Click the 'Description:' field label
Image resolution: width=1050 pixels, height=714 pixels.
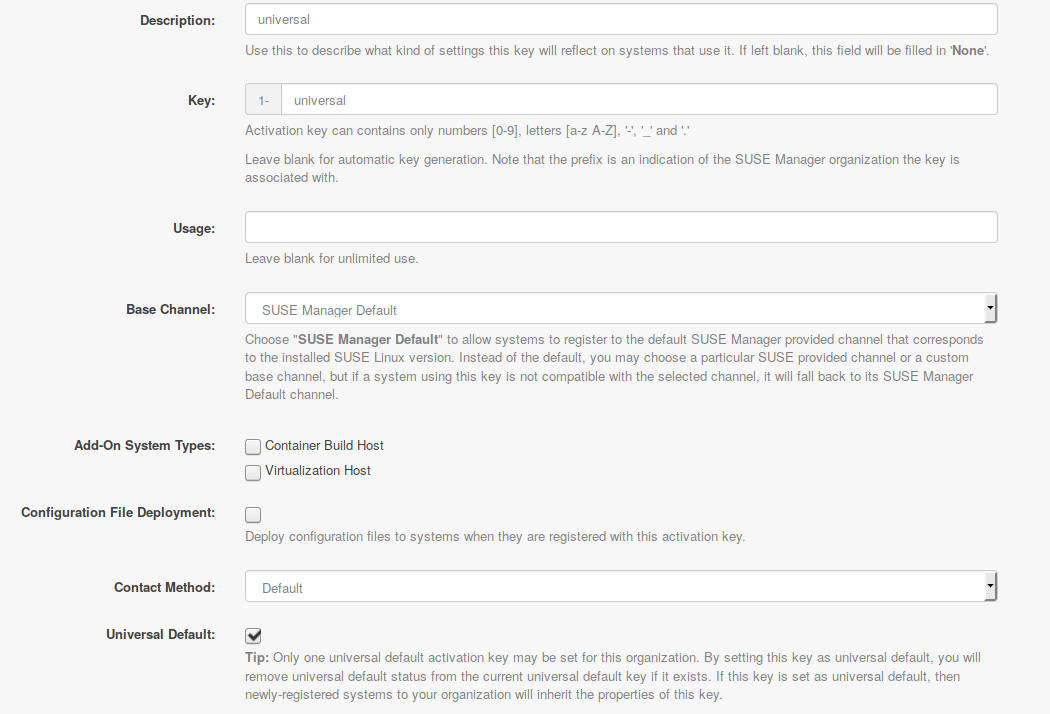click(177, 20)
